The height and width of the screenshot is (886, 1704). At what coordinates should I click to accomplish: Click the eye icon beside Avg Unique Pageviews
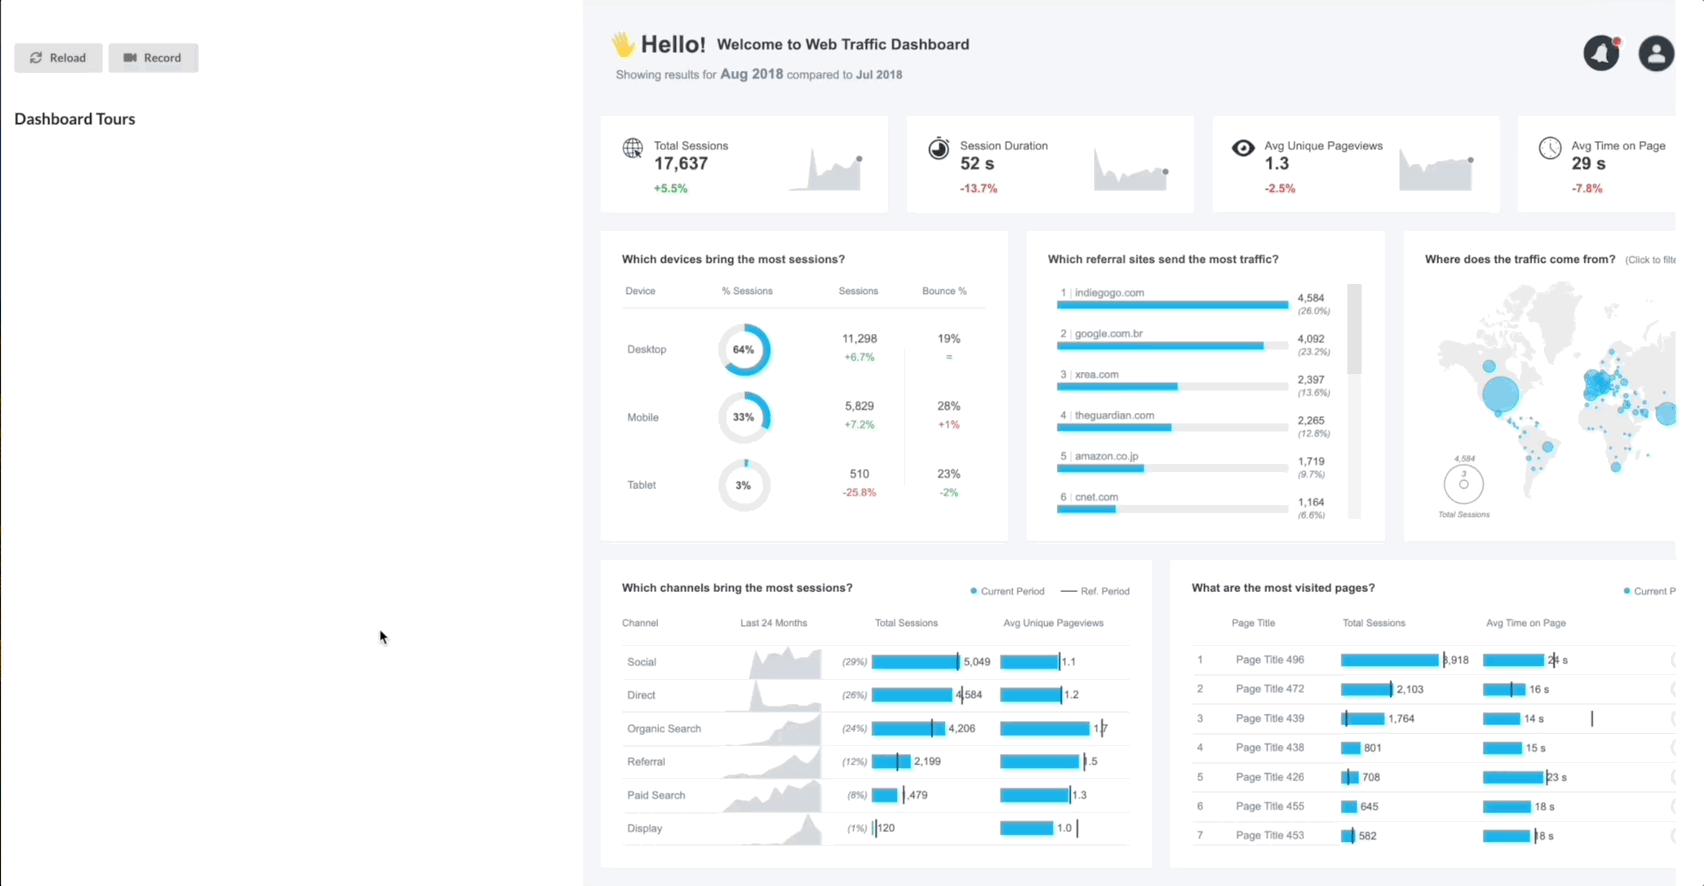pos(1243,148)
